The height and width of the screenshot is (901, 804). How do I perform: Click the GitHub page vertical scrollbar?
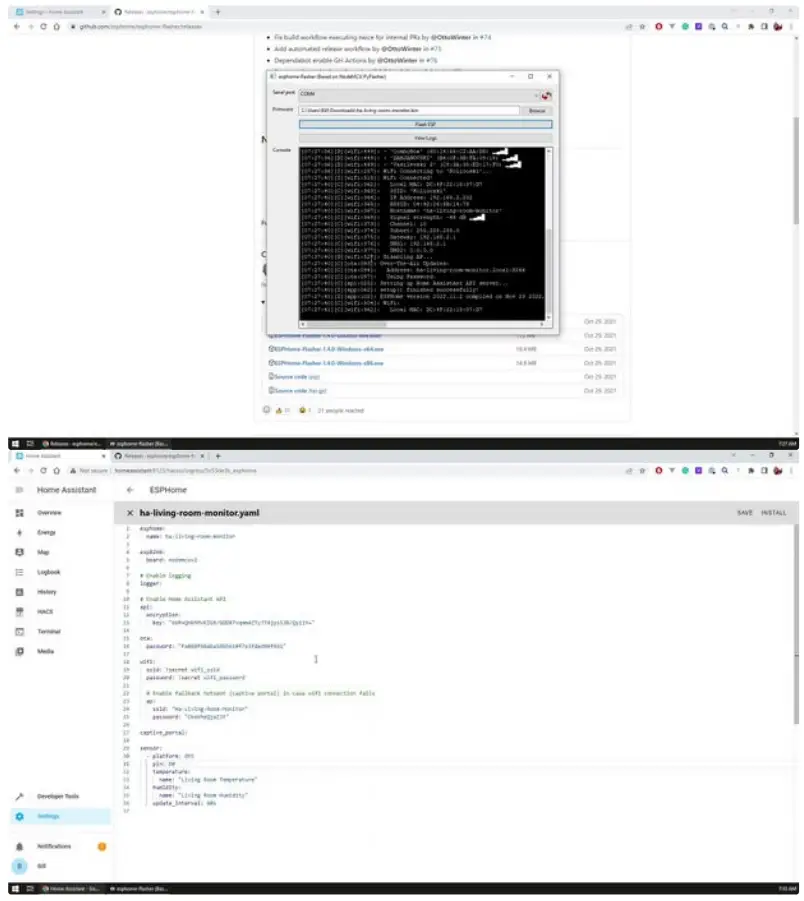point(796,171)
